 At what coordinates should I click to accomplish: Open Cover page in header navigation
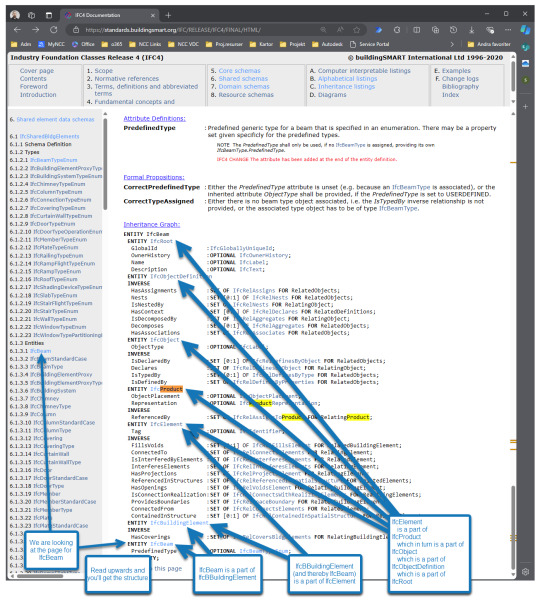(37, 71)
